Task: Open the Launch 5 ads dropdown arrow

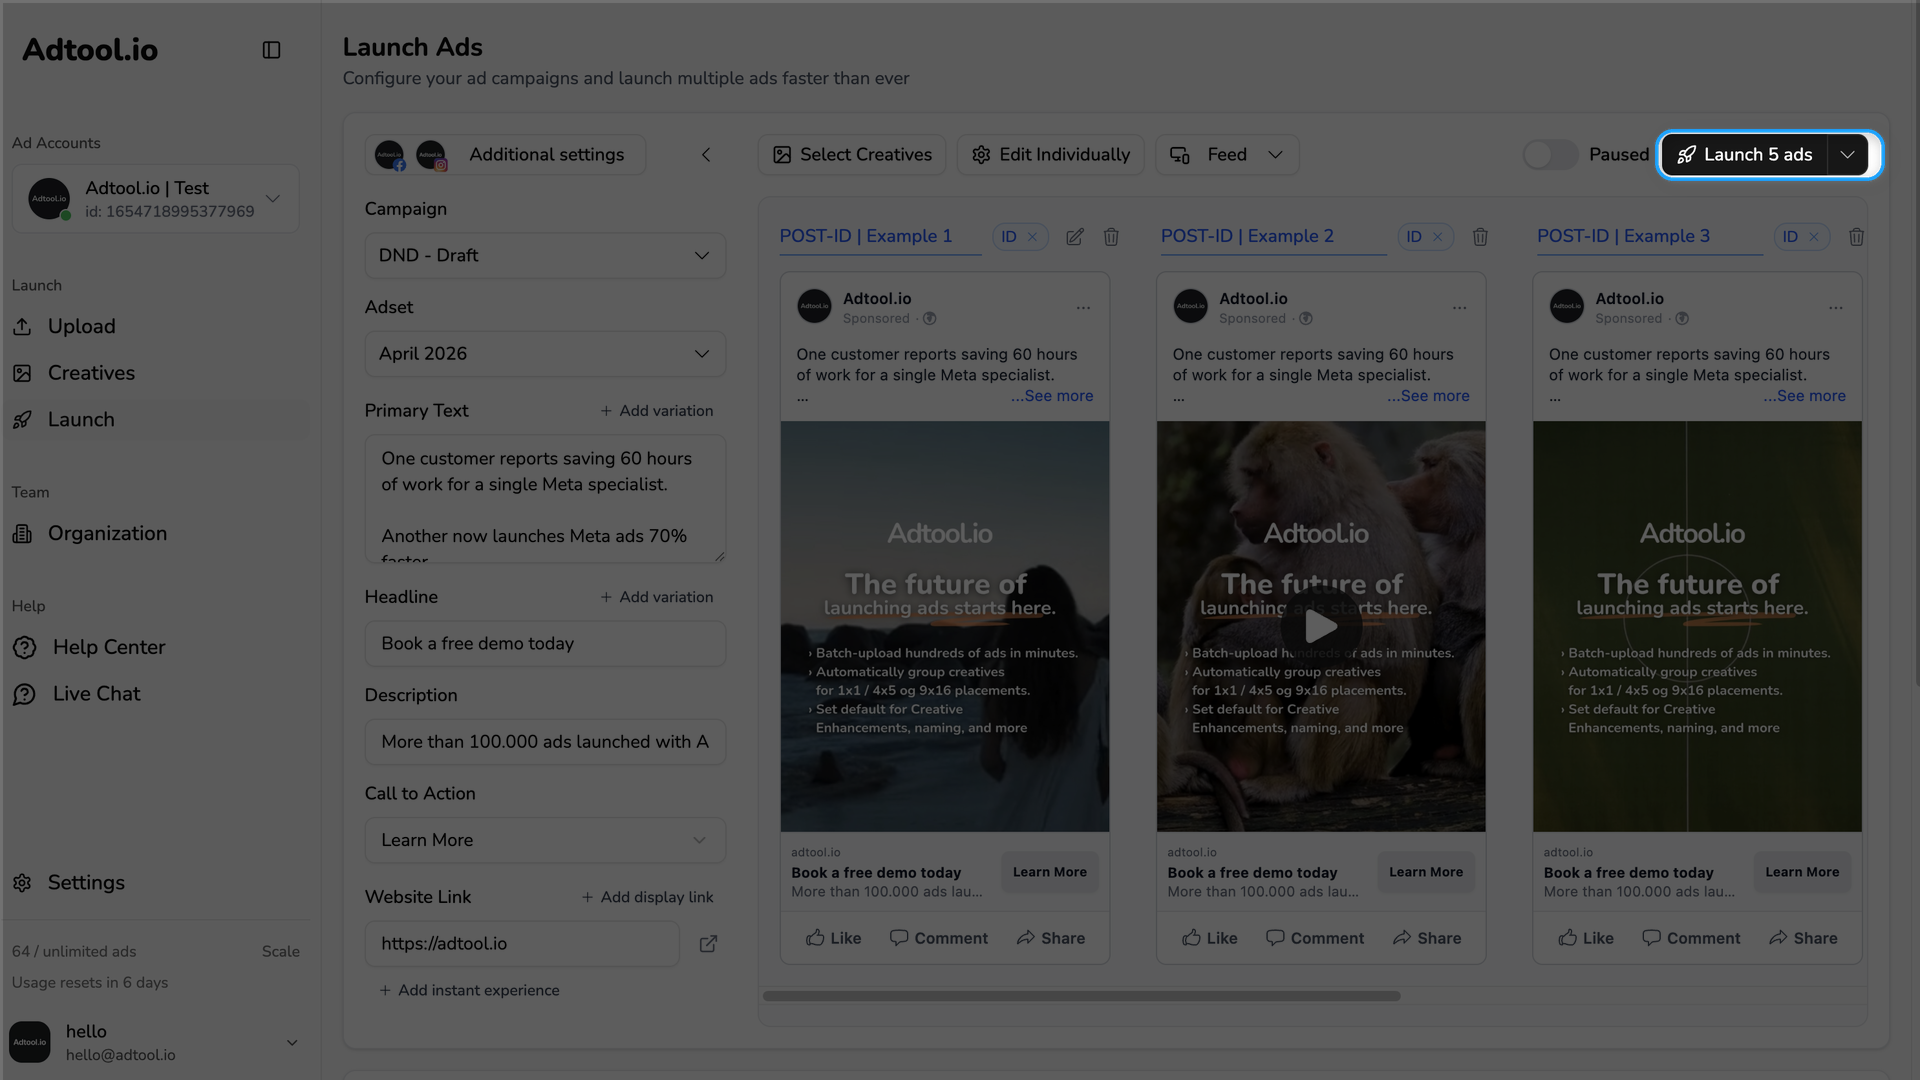Action: (1847, 155)
